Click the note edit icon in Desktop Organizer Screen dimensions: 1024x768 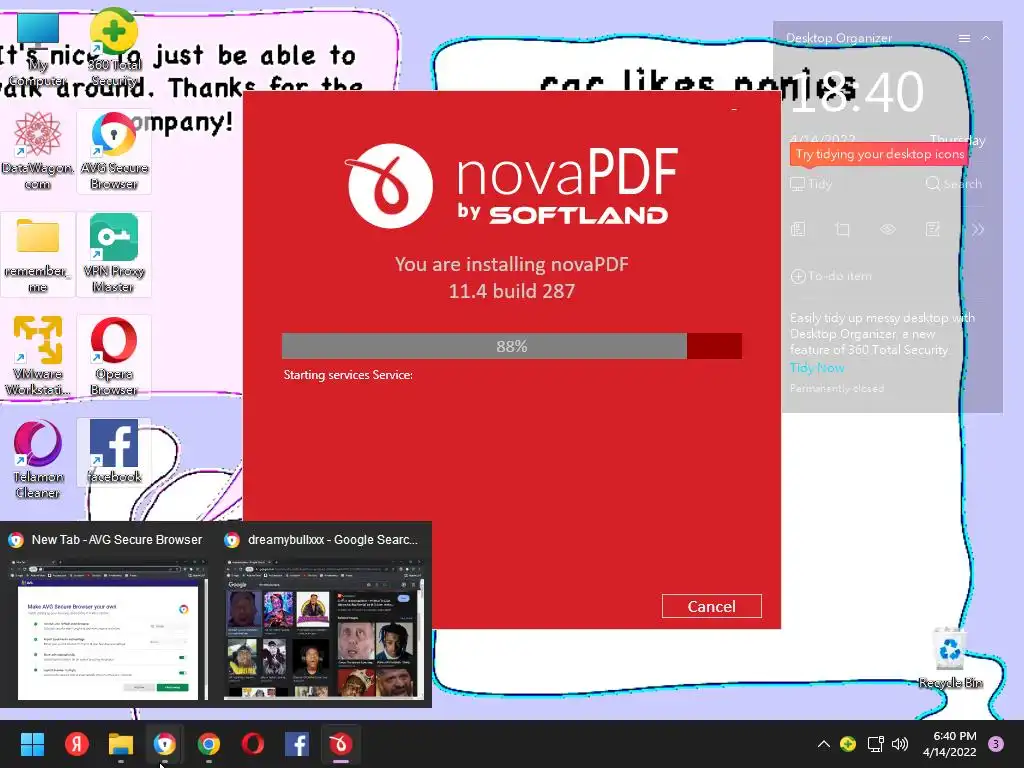pyautogui.click(x=933, y=229)
